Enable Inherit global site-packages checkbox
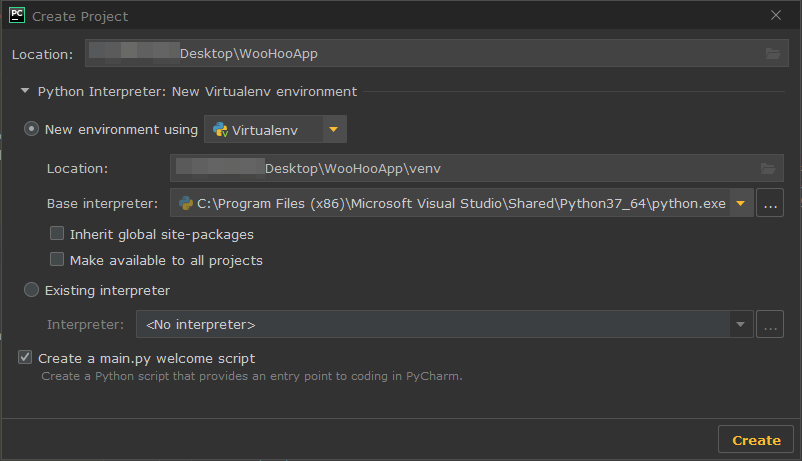The image size is (802, 461). tap(57, 233)
